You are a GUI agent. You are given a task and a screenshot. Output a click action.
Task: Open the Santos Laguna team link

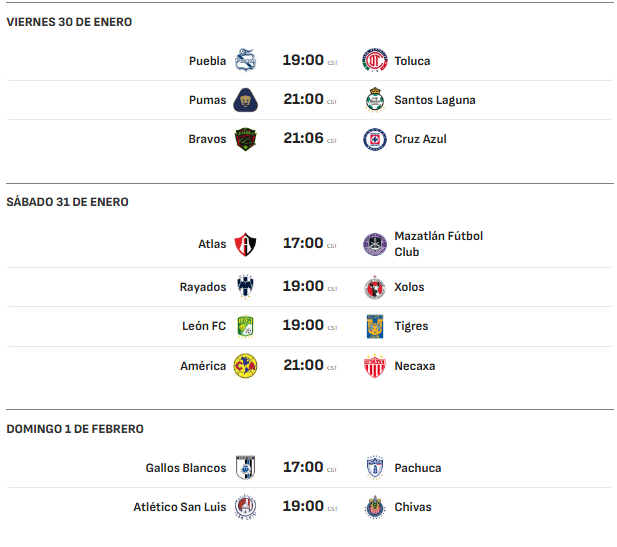pos(434,100)
